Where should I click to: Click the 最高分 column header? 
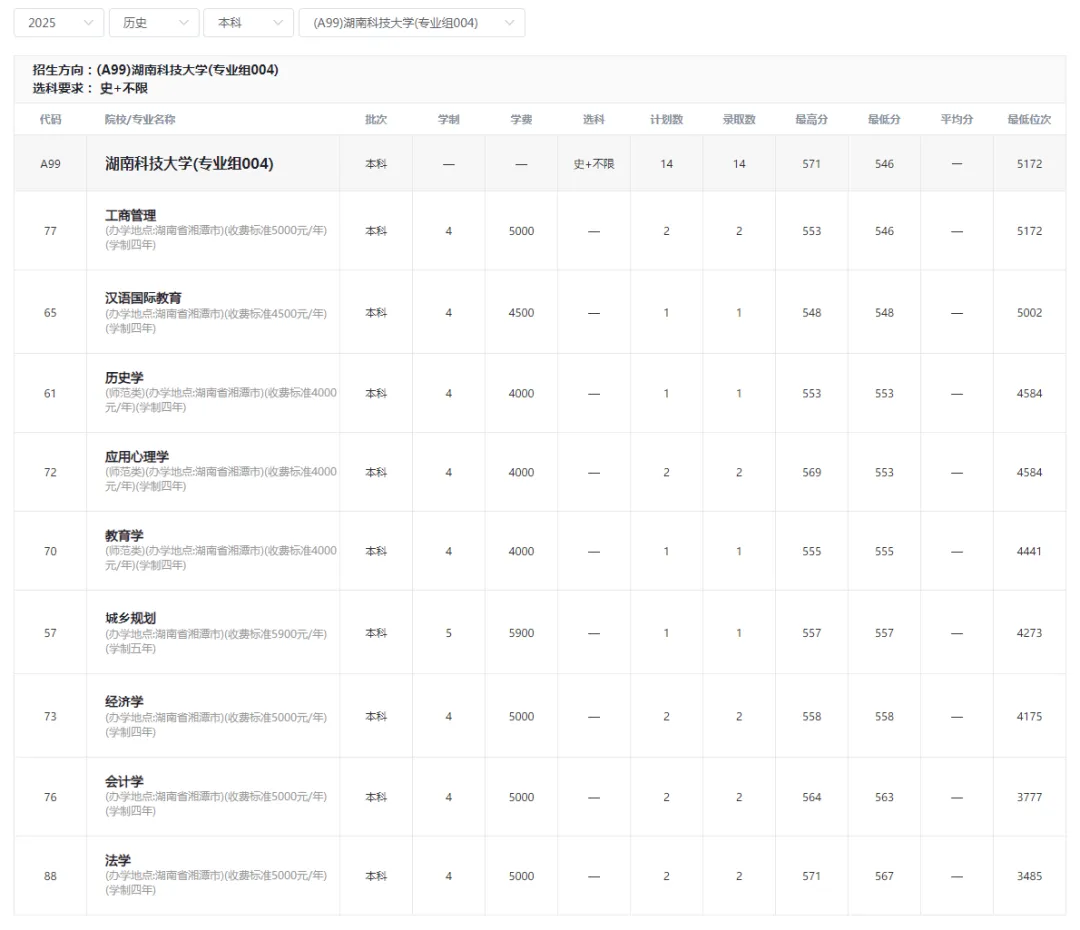point(811,119)
